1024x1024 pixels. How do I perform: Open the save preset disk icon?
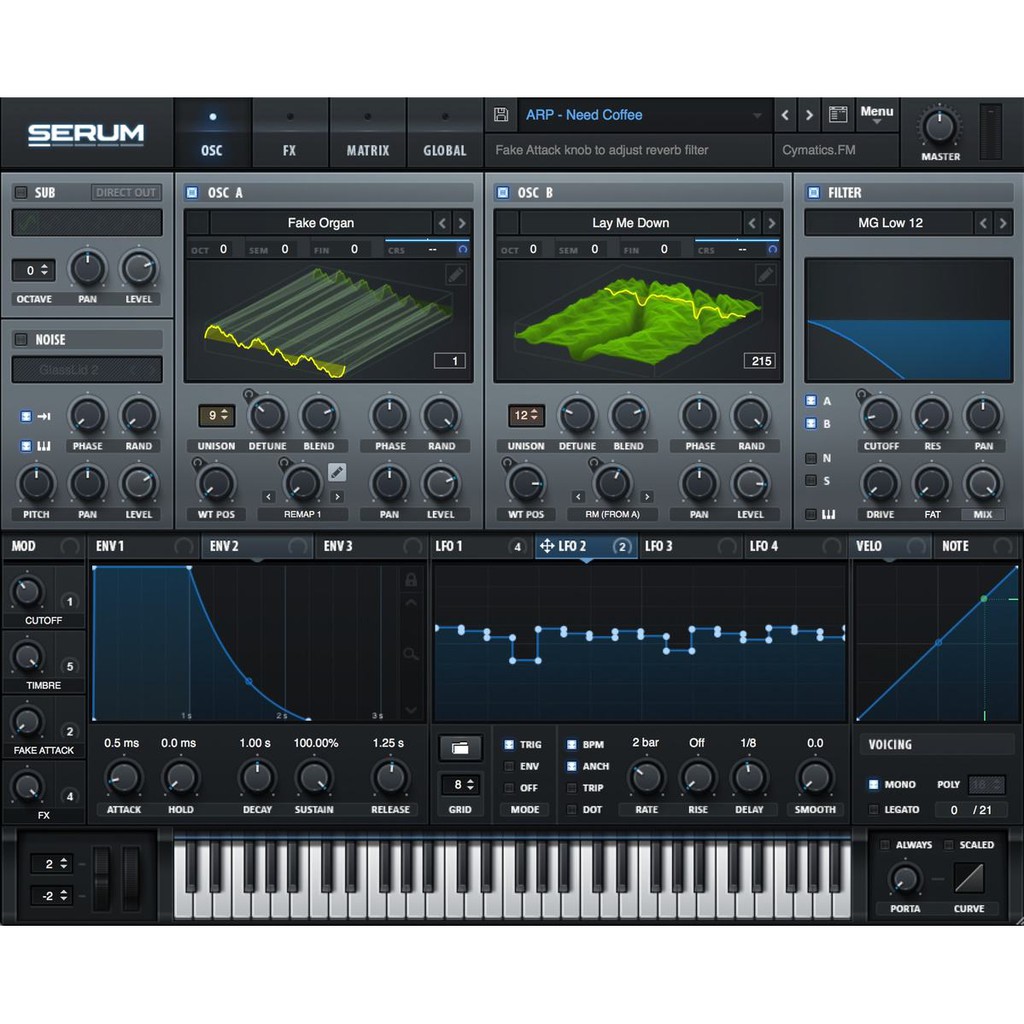tap(501, 115)
